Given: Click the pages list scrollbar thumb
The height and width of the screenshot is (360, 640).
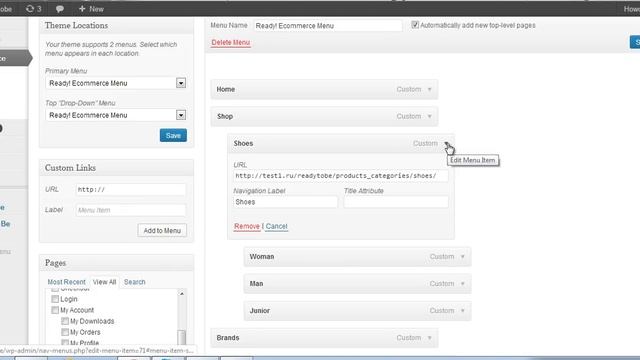Looking at the screenshot, I should pos(182,337).
